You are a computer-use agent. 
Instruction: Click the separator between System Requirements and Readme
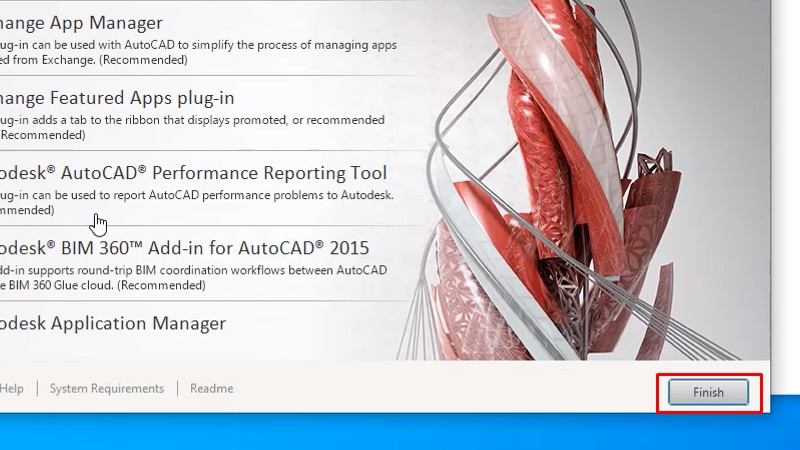point(177,388)
